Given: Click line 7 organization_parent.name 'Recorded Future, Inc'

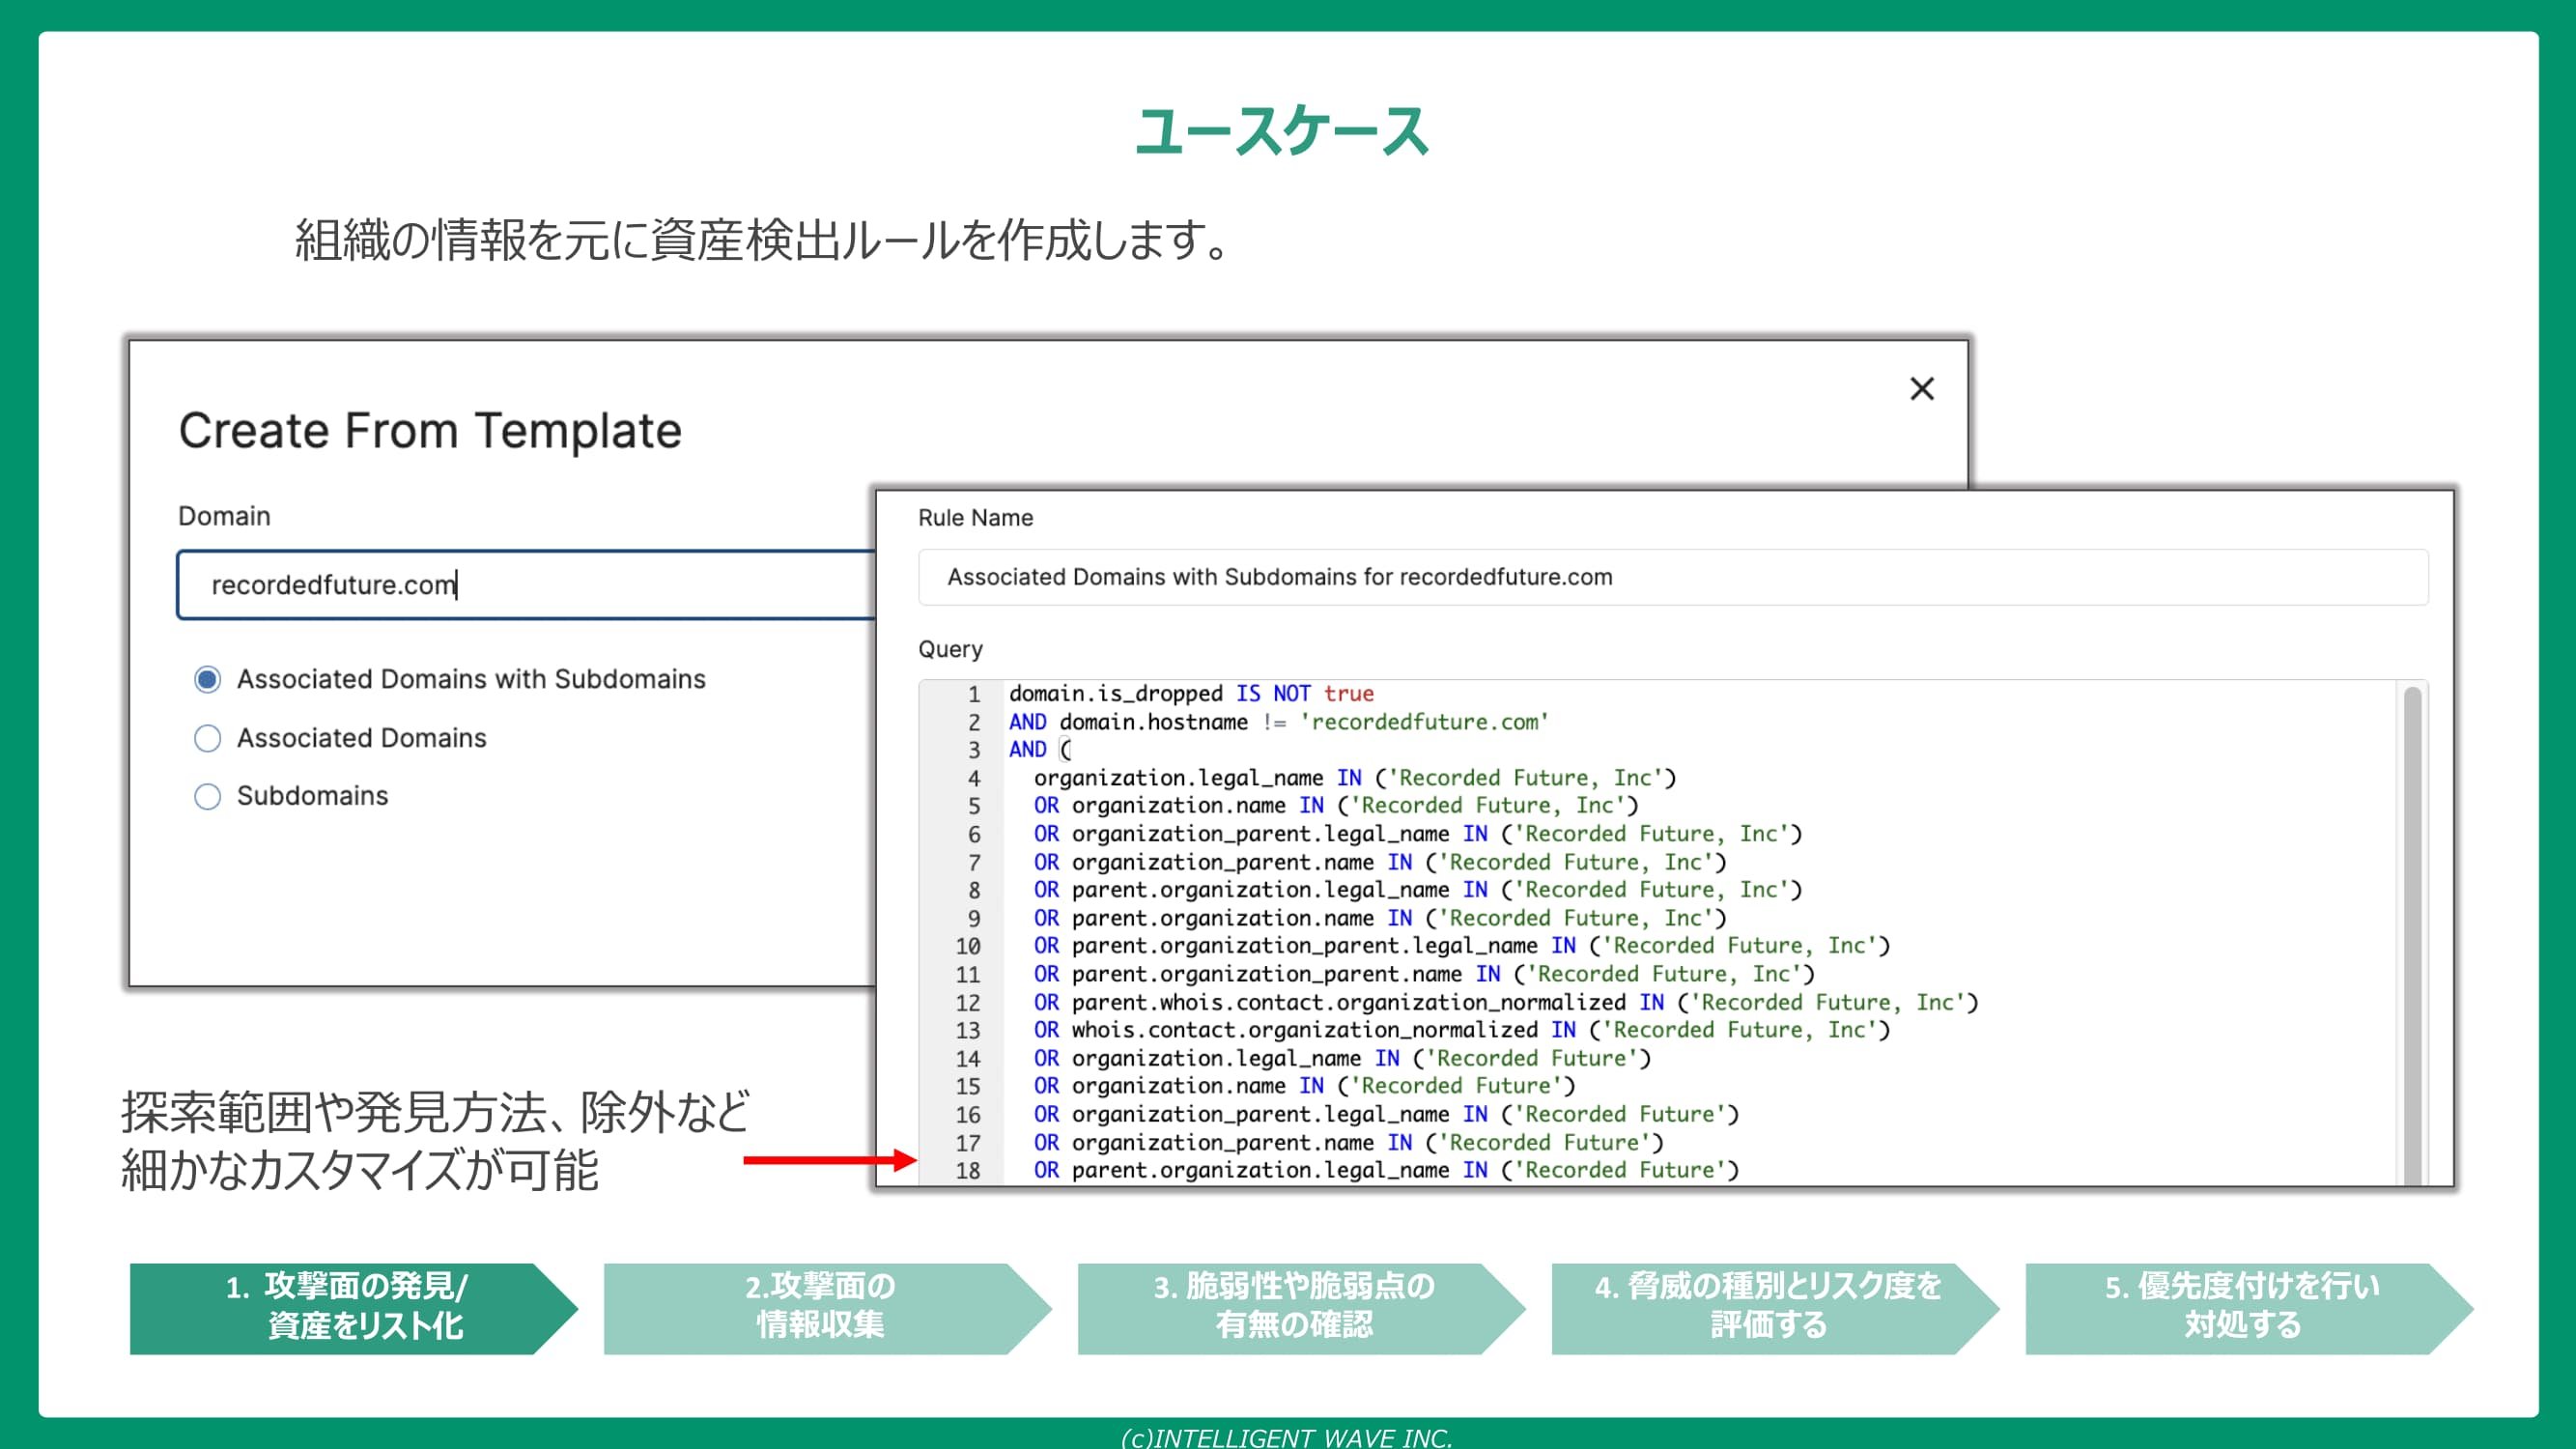Looking at the screenshot, I should (1380, 862).
